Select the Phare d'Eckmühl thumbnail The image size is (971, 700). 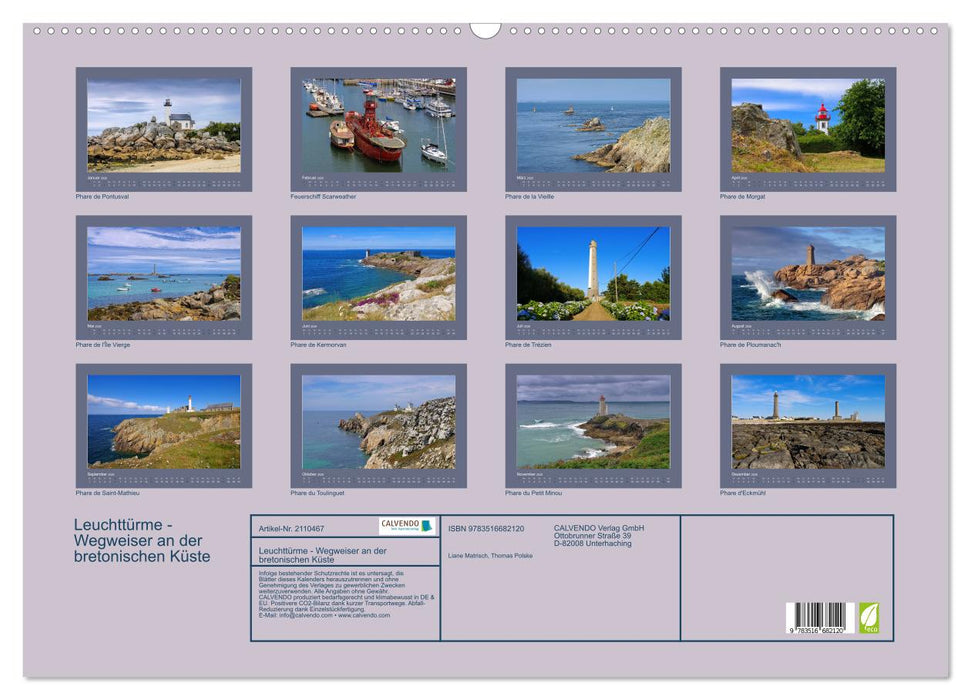pos(808,421)
